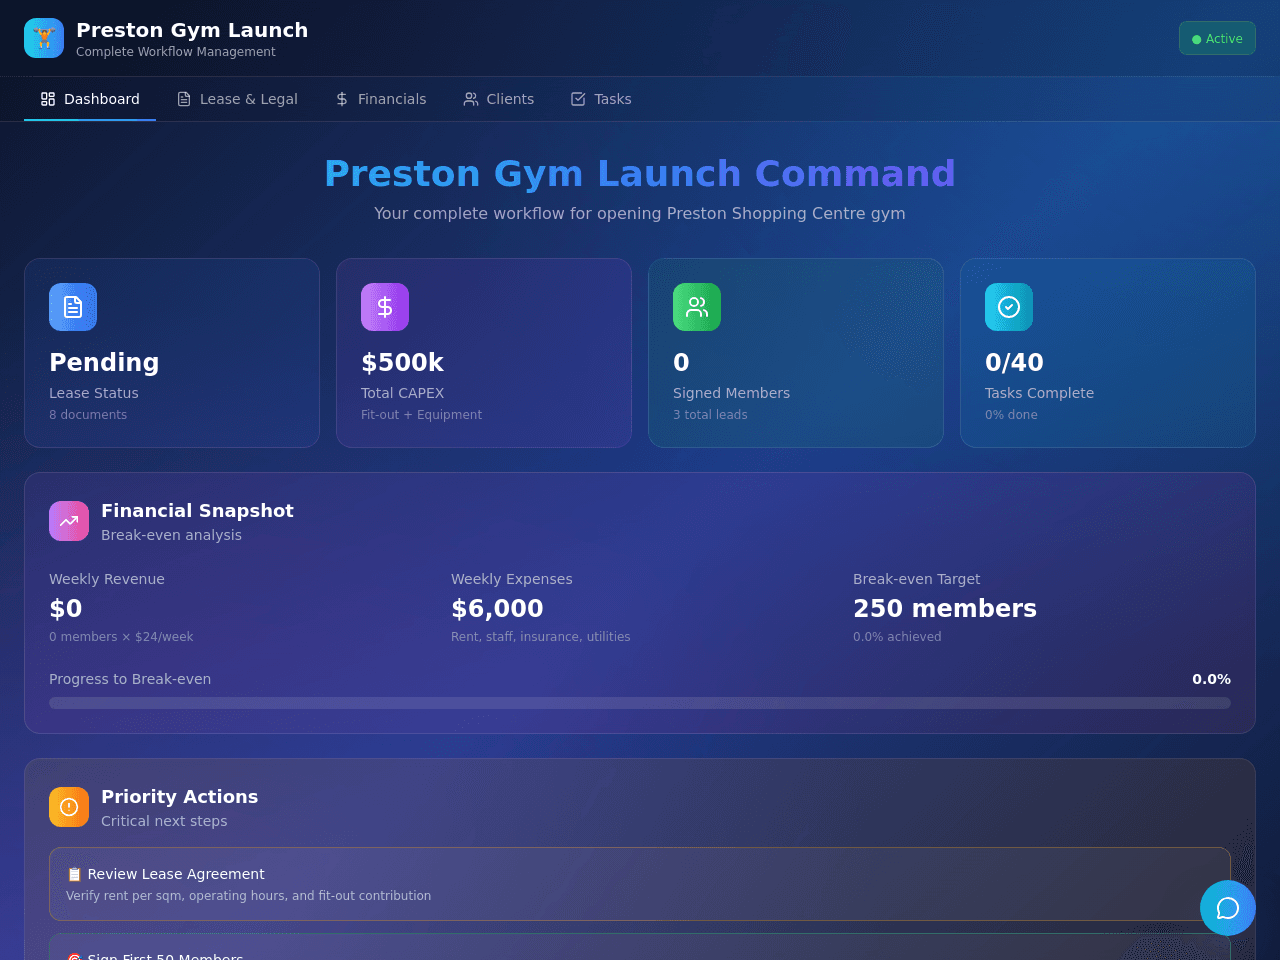Screen dimensions: 1280x960
Task: Open the floating chat bubble button
Action: tap(1228, 908)
